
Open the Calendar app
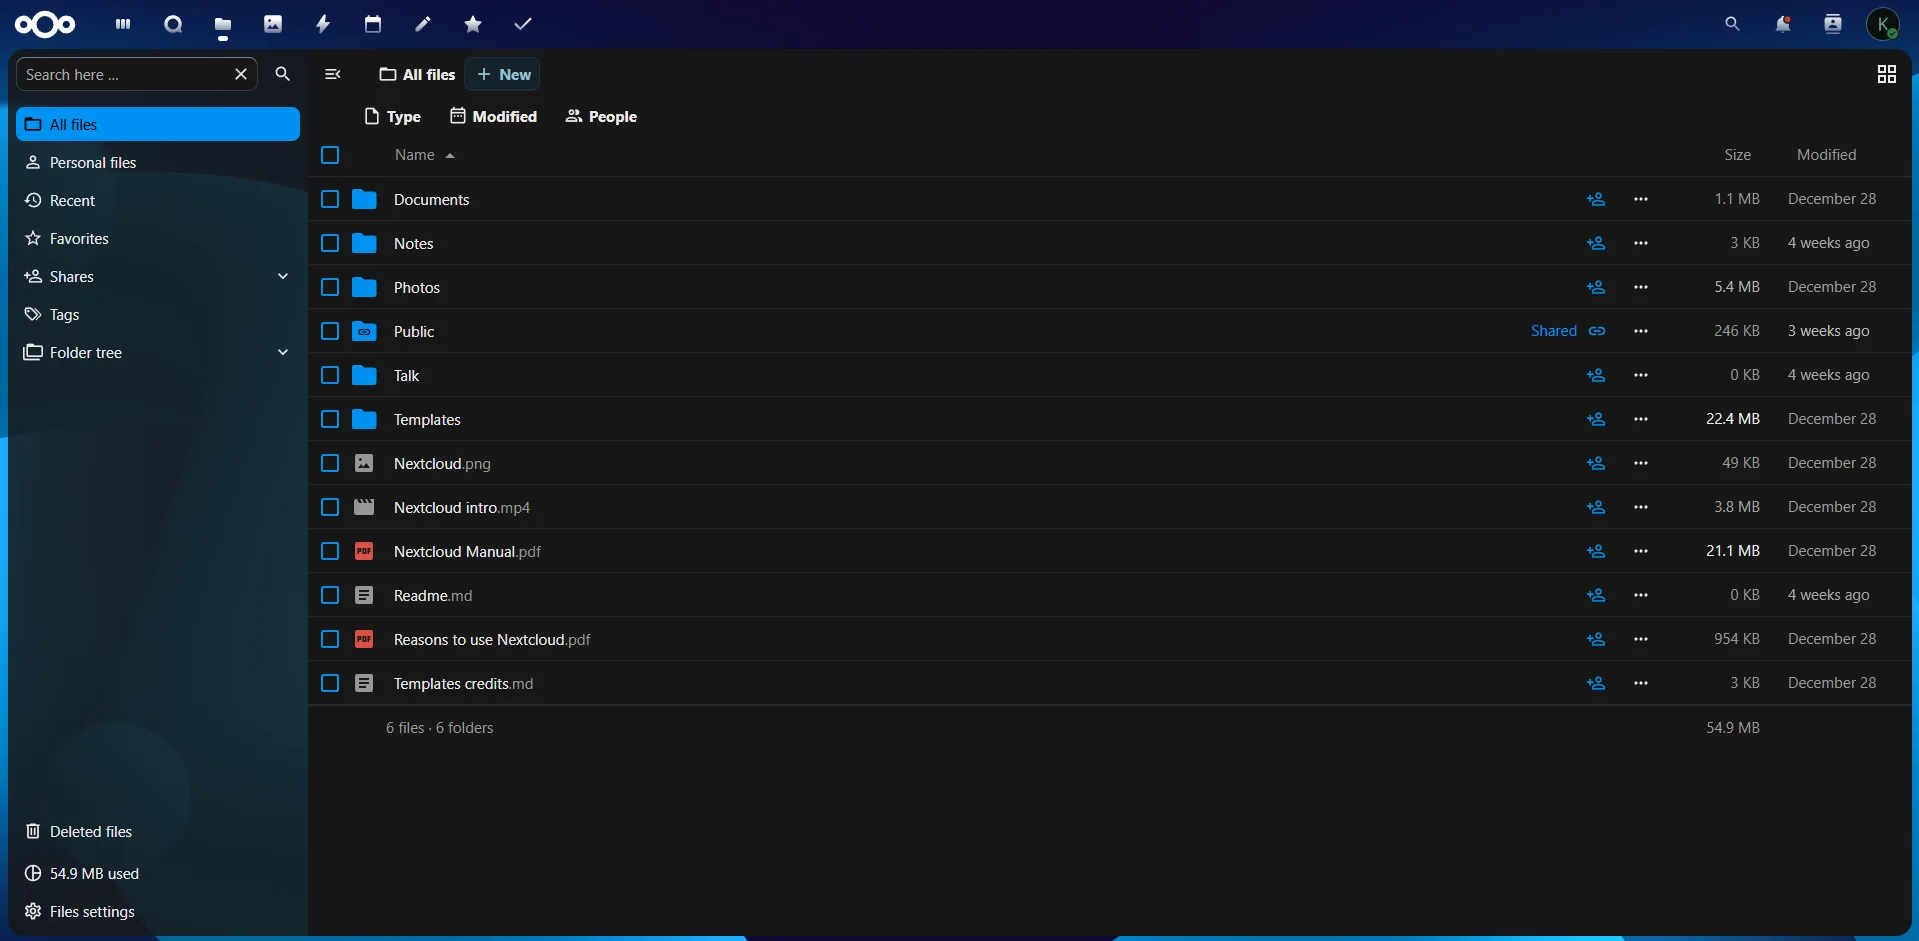click(x=373, y=24)
